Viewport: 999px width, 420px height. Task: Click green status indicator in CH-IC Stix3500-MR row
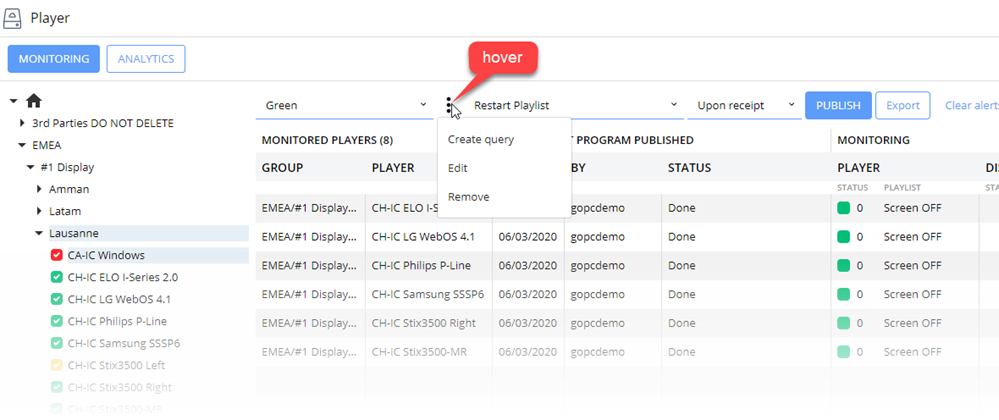click(844, 352)
